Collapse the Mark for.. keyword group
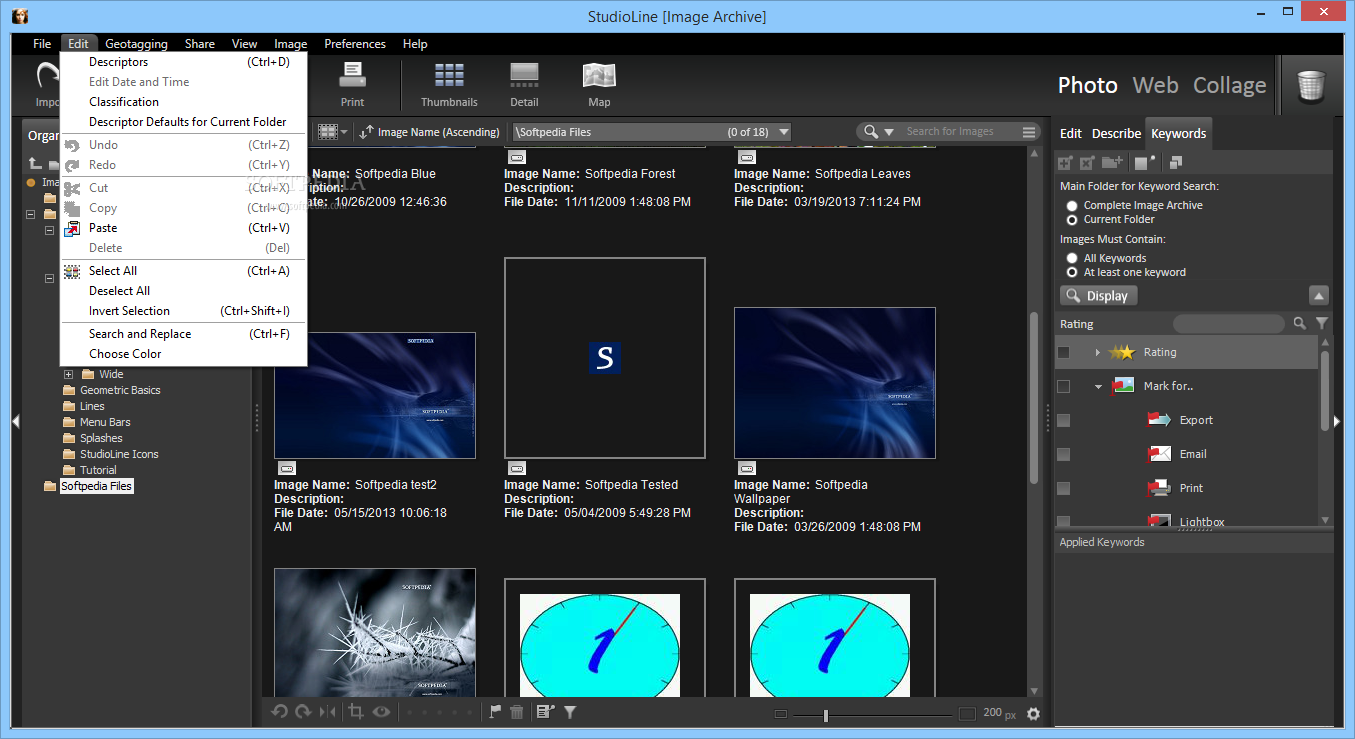This screenshot has width=1355, height=739. click(x=1098, y=386)
